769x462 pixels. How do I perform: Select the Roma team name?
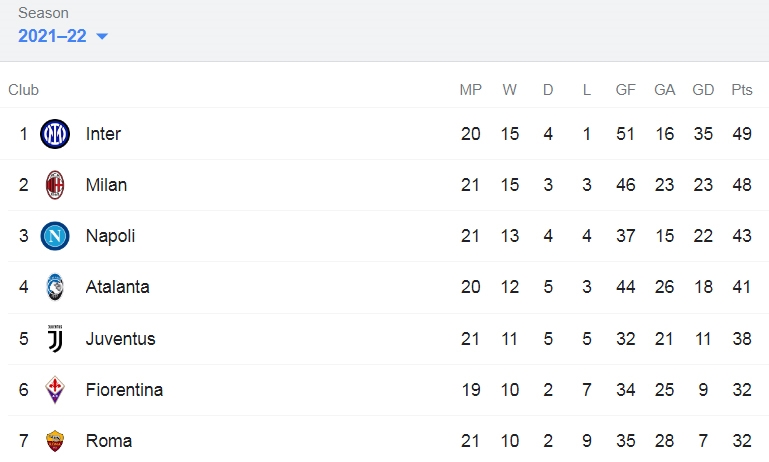click(x=109, y=441)
